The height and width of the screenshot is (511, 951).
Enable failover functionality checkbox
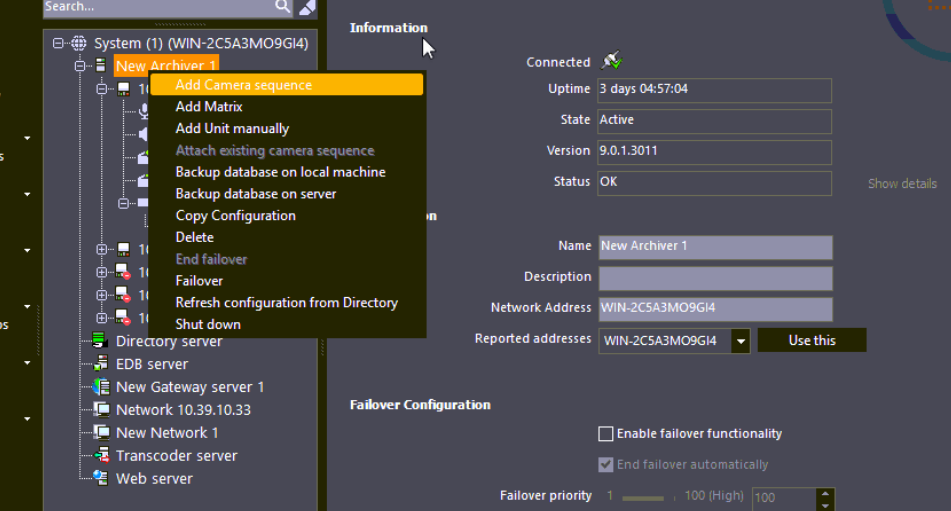click(605, 434)
